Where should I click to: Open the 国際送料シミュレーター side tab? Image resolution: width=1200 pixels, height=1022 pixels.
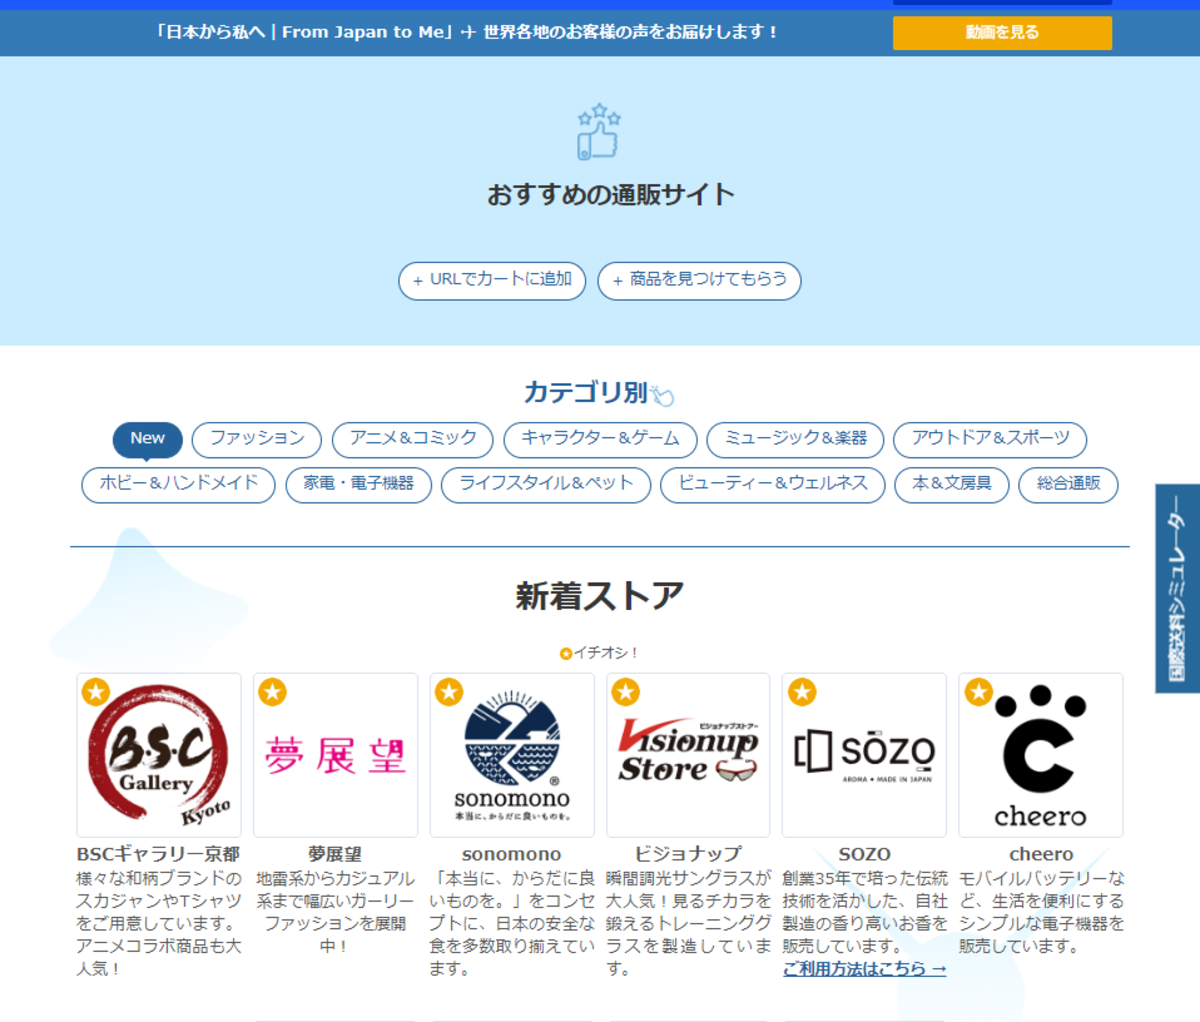[x=1177, y=584]
